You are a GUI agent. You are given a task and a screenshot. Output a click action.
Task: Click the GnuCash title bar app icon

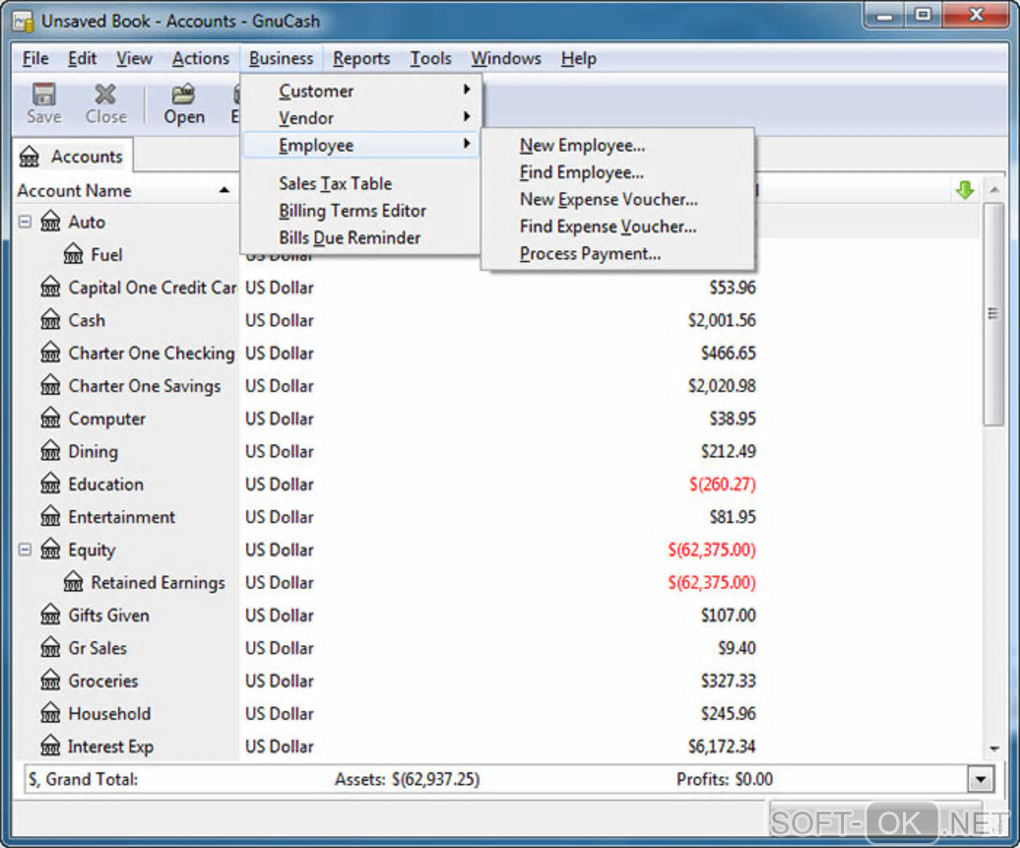23,21
